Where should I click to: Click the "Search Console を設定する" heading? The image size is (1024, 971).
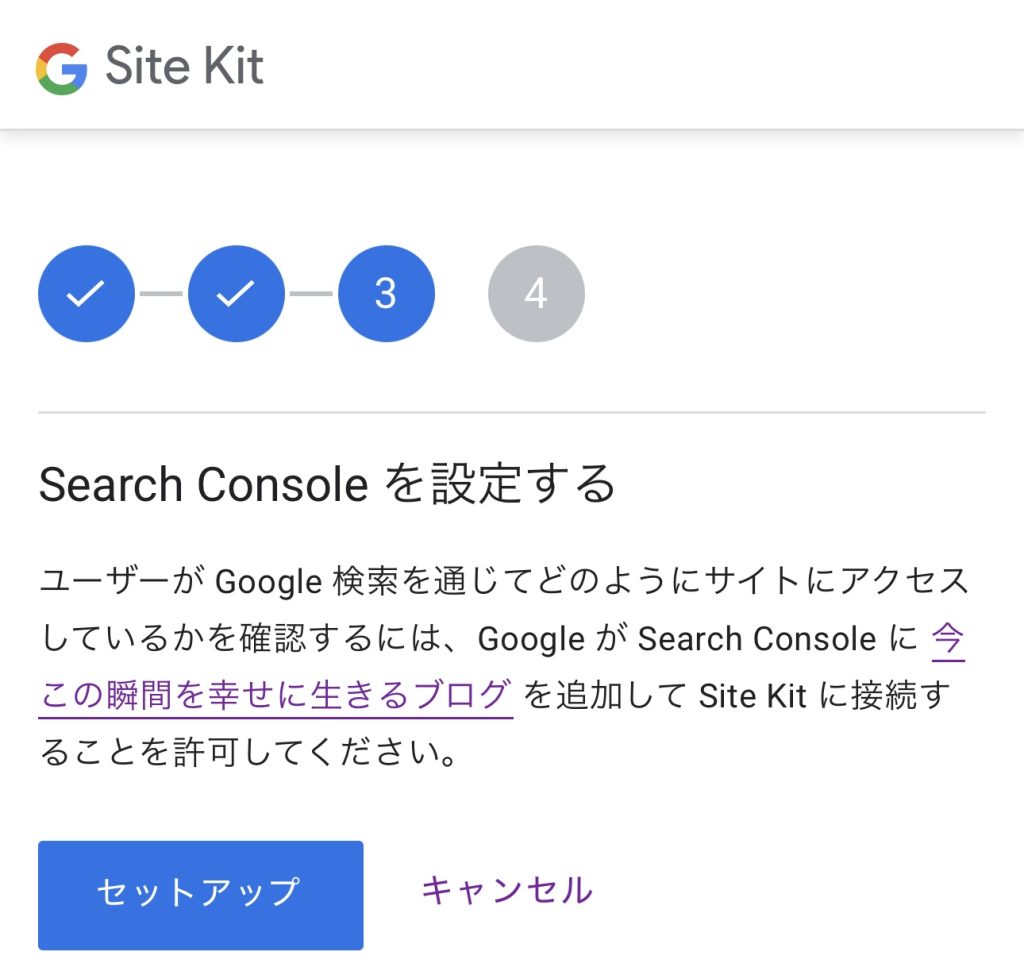[x=326, y=485]
